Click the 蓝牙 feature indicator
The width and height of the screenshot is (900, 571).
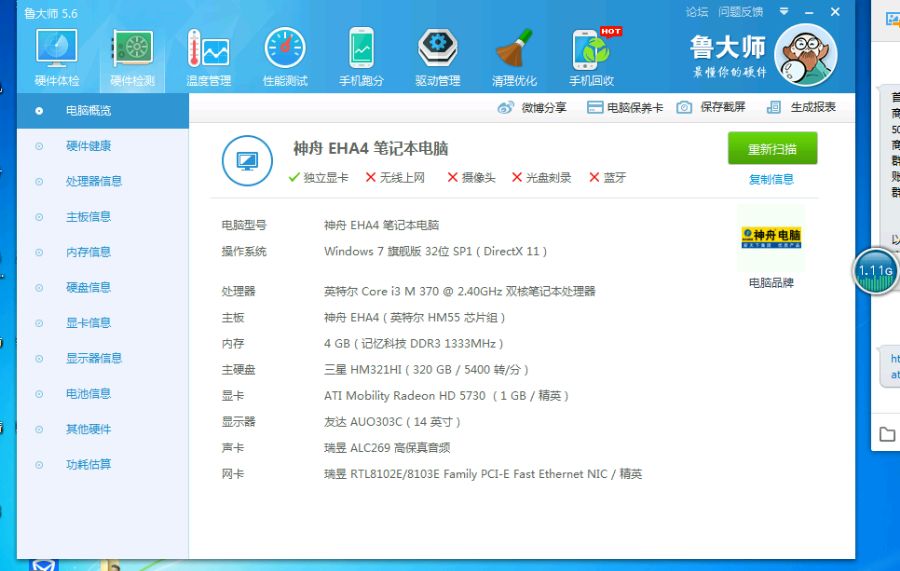(607, 178)
